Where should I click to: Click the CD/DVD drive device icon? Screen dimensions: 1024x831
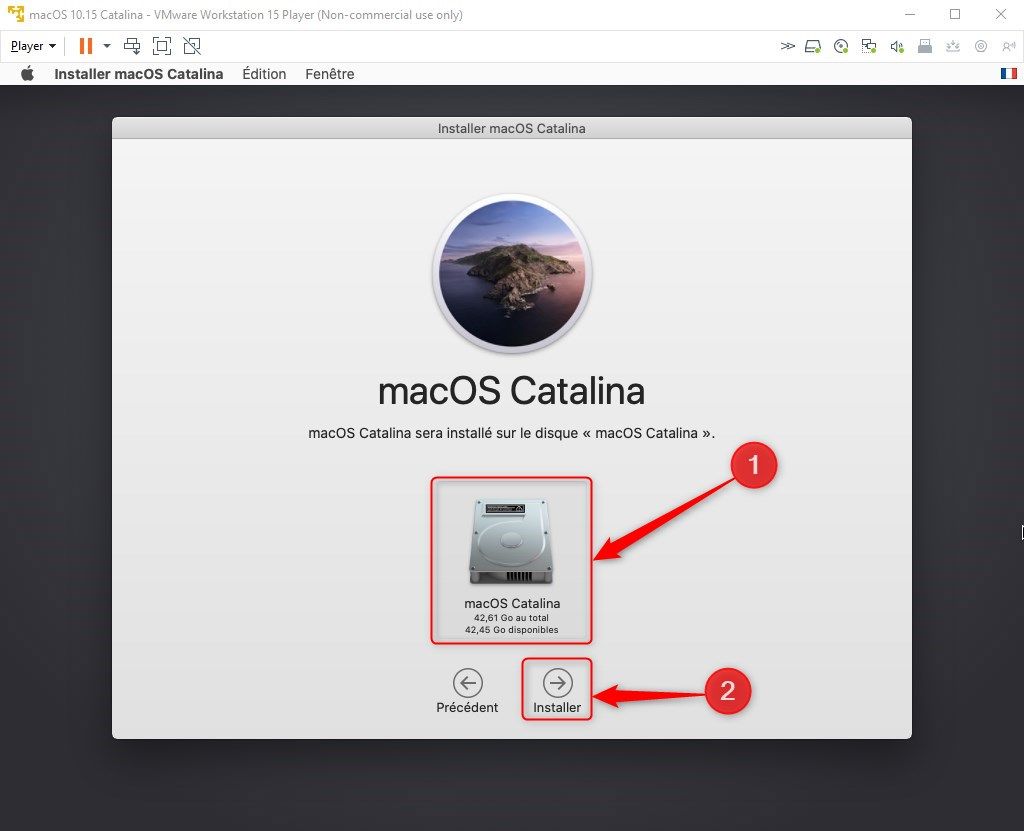click(841, 46)
